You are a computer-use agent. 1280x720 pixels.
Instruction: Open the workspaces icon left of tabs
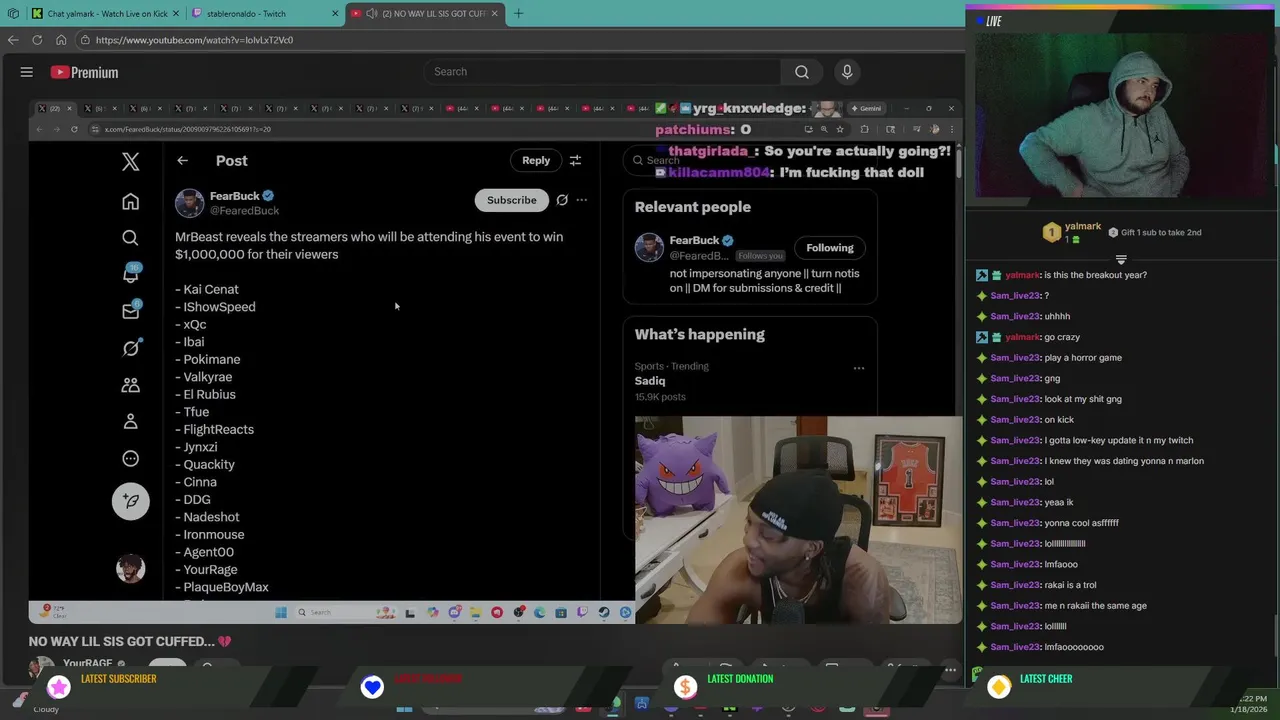pyautogui.click(x=13, y=14)
